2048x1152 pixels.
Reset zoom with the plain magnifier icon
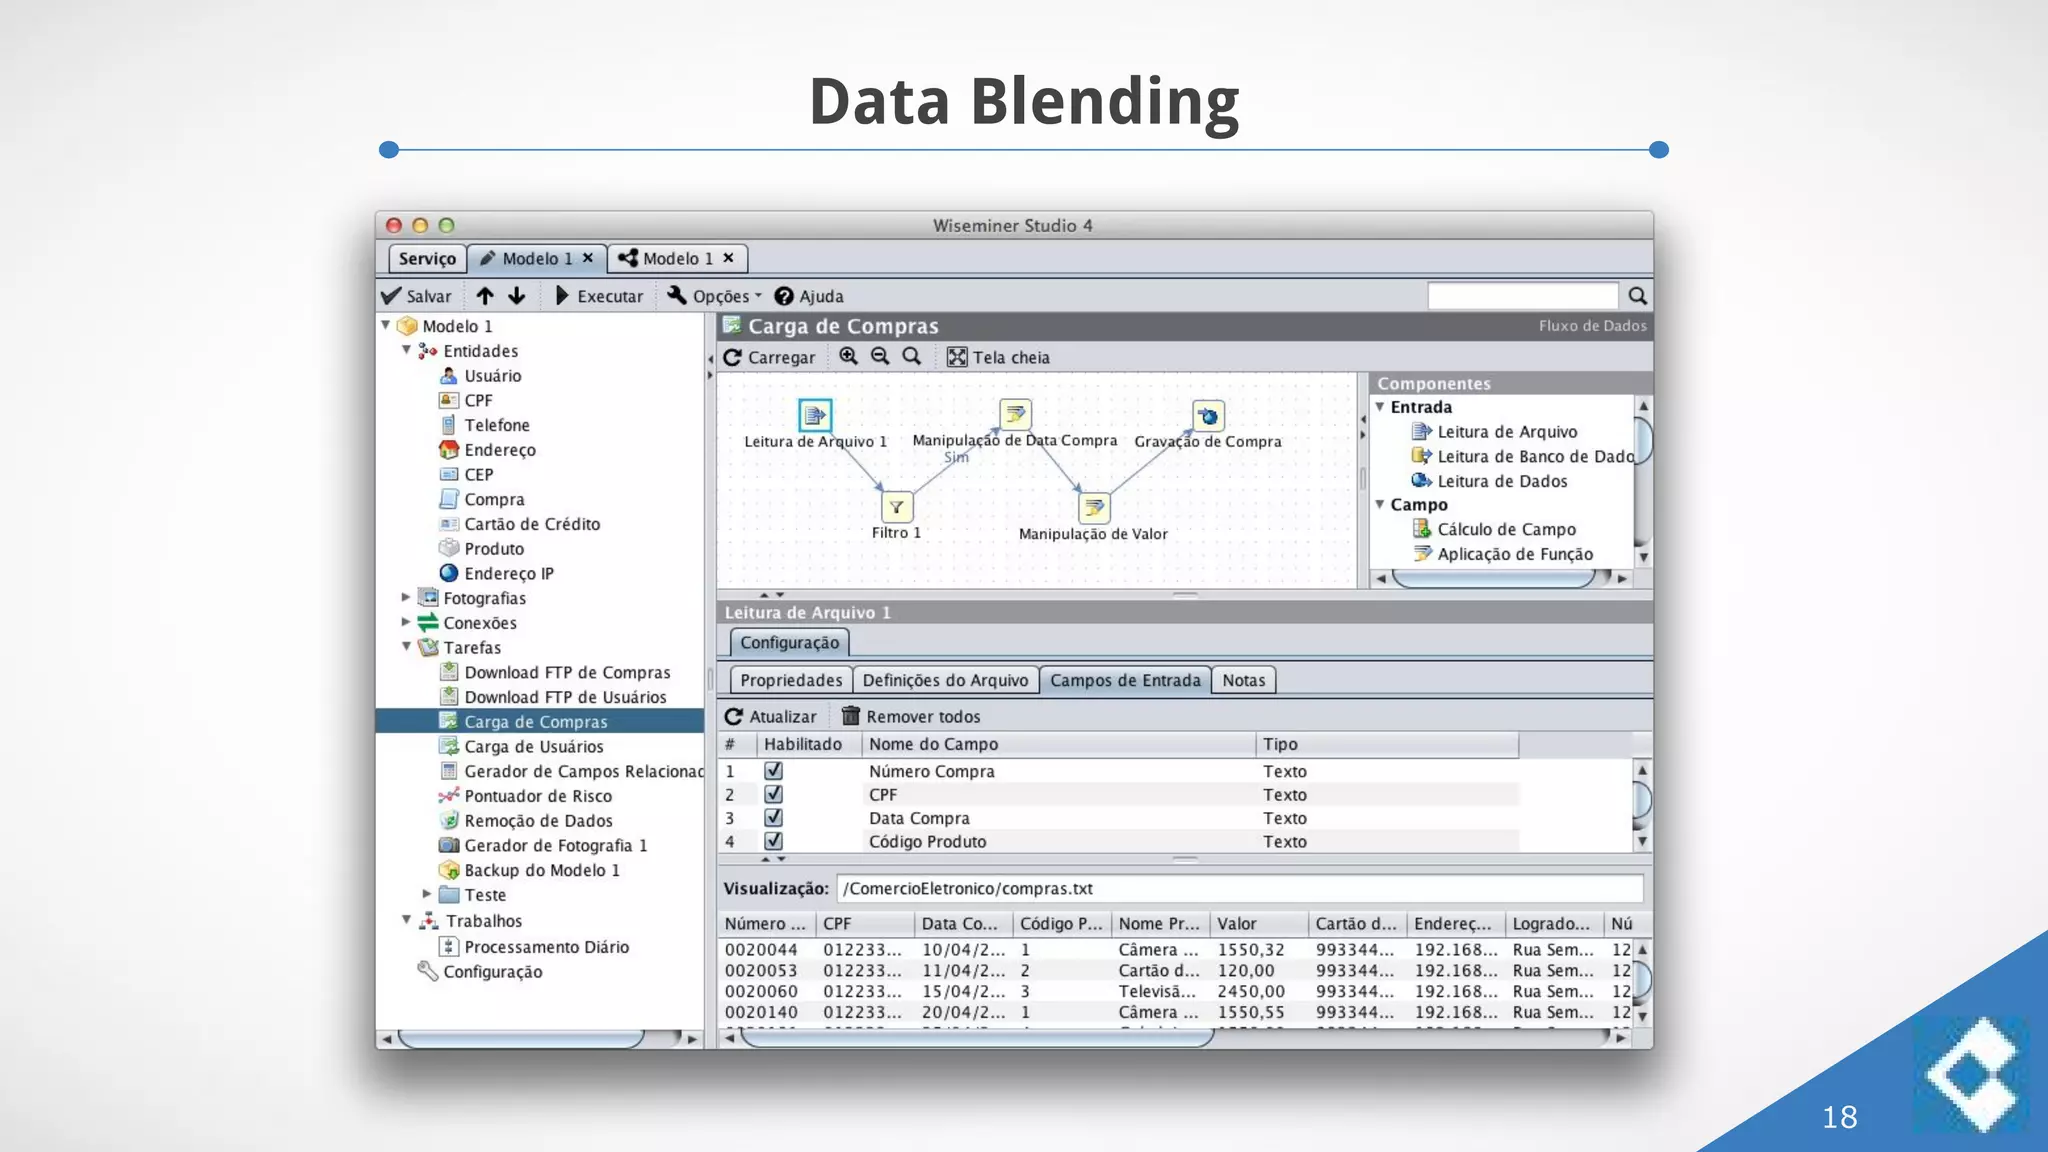912,356
